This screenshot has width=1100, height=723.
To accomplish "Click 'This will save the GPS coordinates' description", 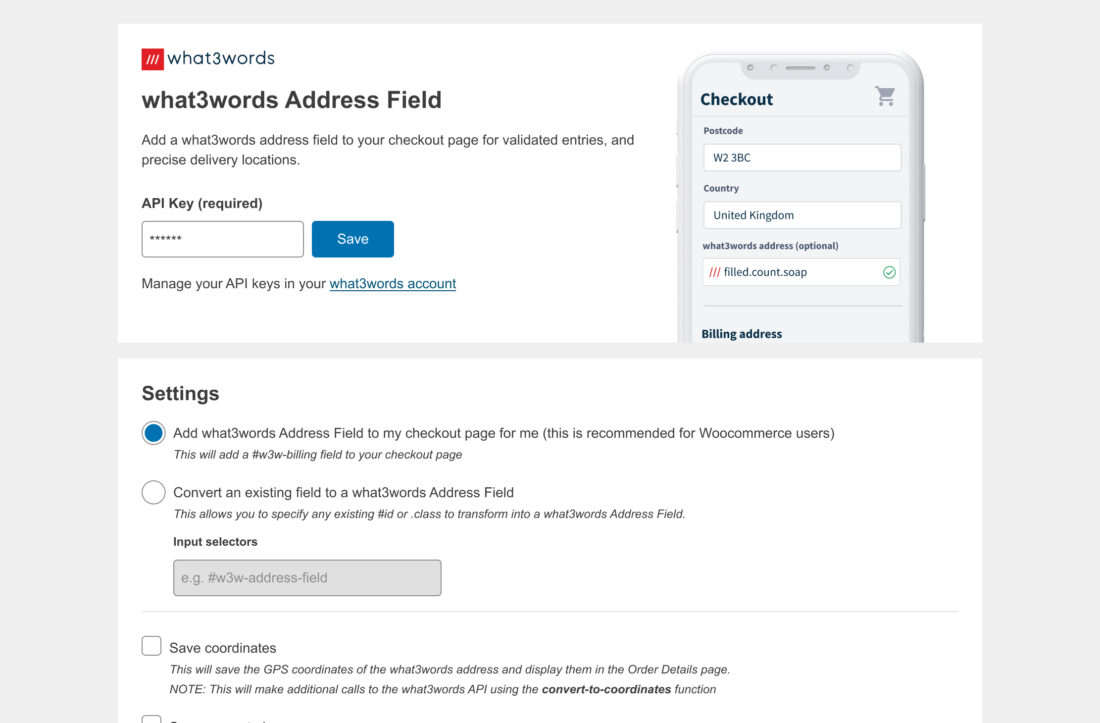I will [450, 670].
